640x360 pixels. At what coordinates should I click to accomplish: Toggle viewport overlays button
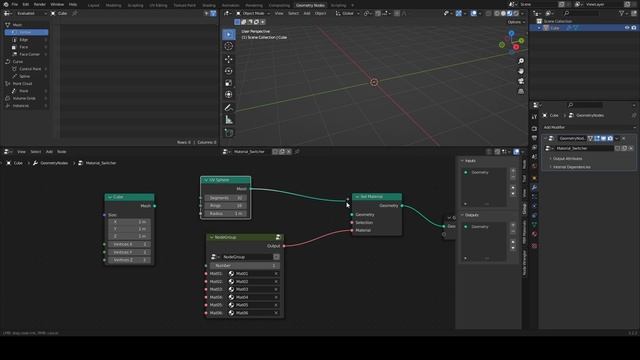473,13
